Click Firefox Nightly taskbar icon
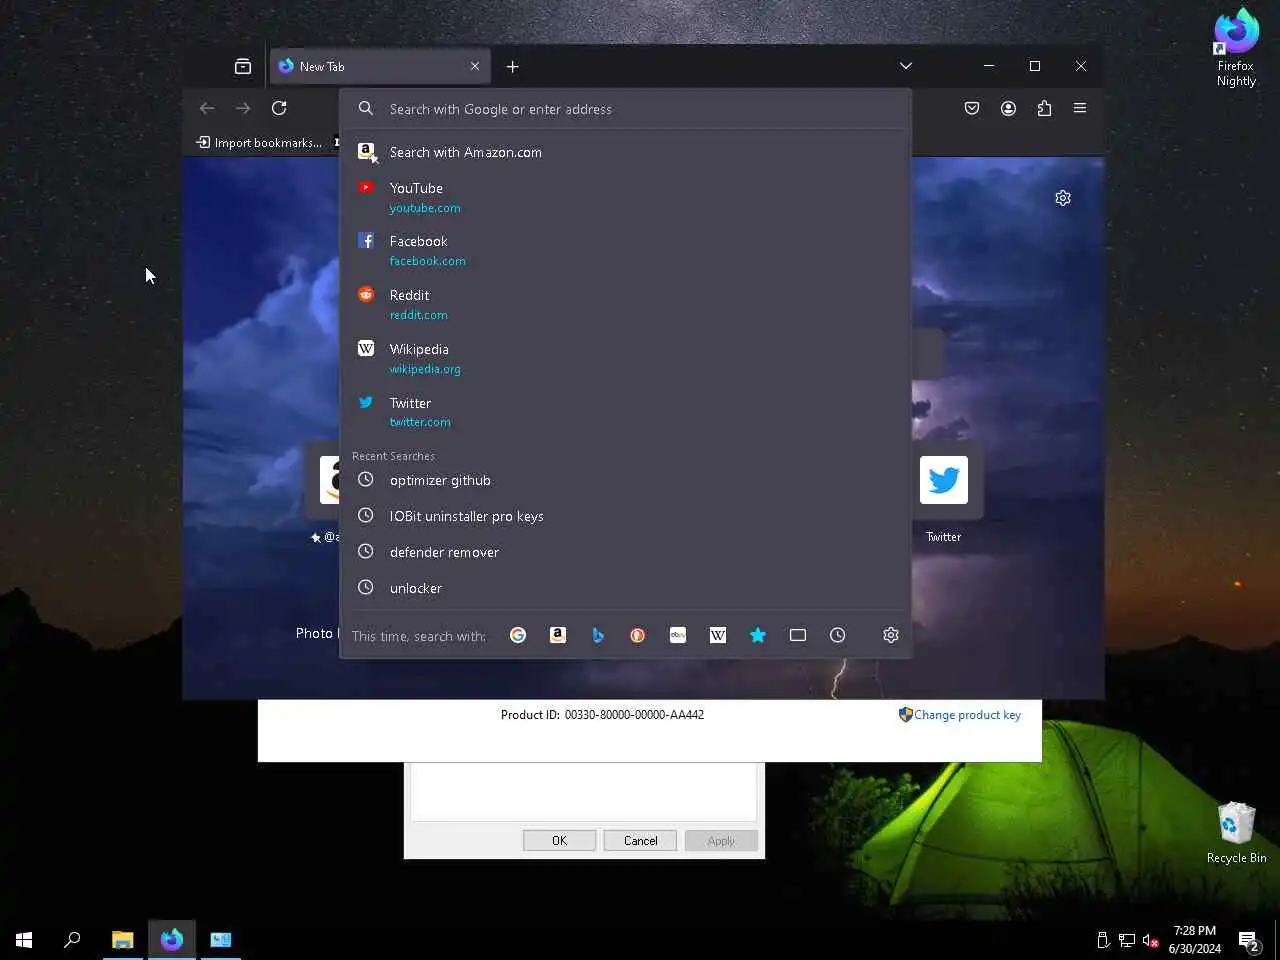Screen dimensions: 1280x960 point(172,940)
